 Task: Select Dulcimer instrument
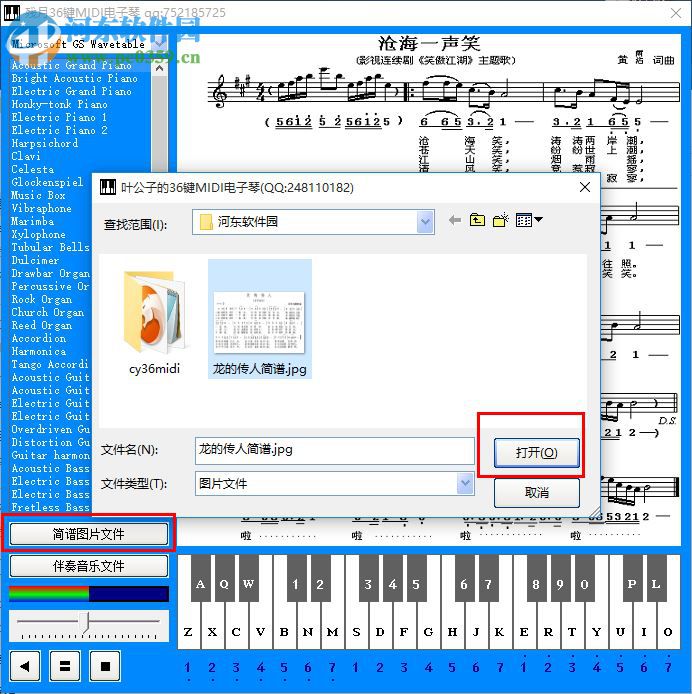point(35,260)
